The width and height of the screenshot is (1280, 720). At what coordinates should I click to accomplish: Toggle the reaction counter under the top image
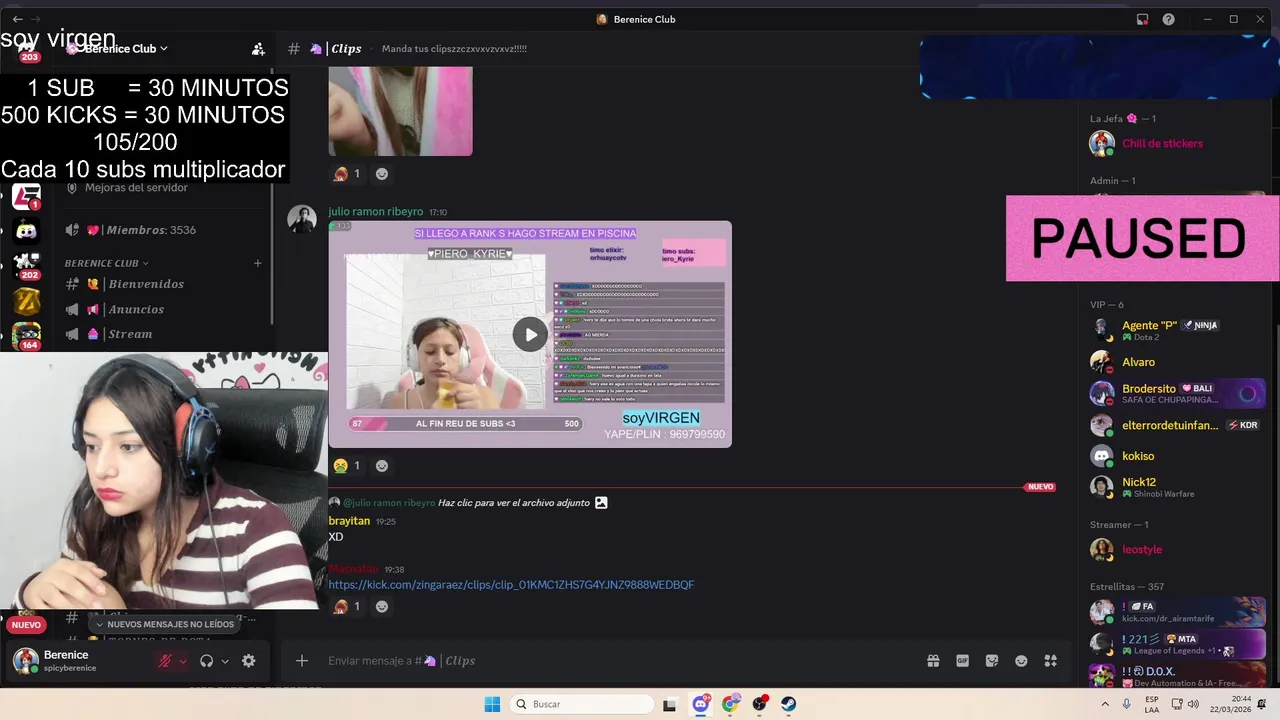click(x=347, y=174)
